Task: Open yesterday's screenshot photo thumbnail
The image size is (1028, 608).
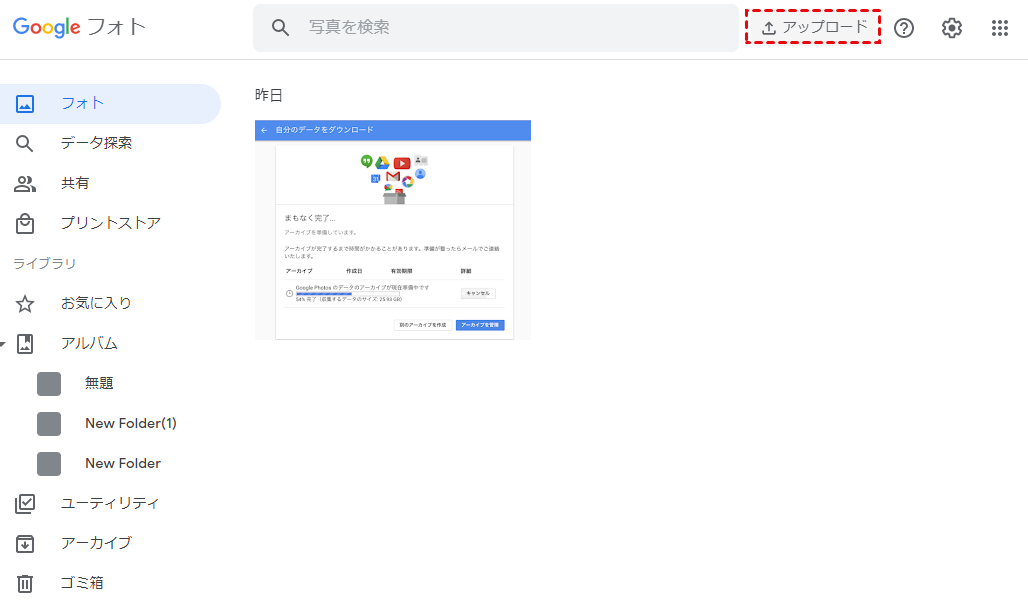Action: tap(393, 230)
